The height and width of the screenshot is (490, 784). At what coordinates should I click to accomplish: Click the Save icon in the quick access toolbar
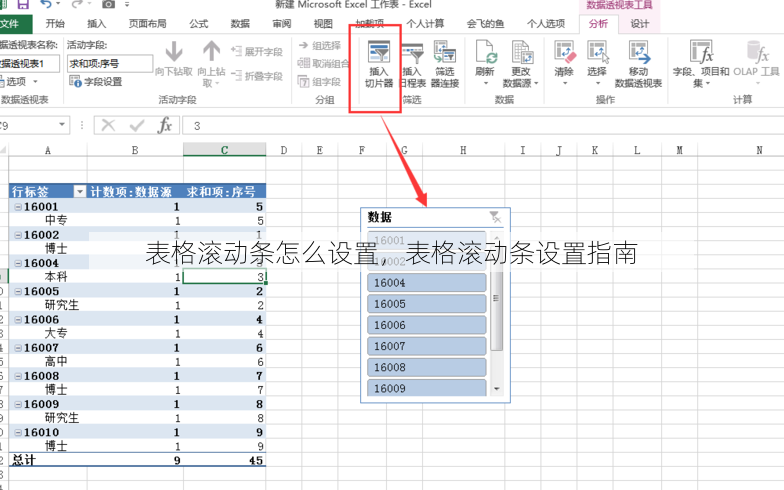(x=23, y=4)
